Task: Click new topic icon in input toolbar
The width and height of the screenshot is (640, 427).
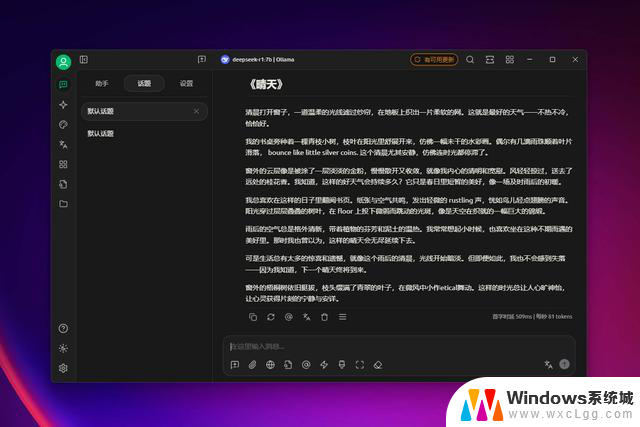Action: 235,365
